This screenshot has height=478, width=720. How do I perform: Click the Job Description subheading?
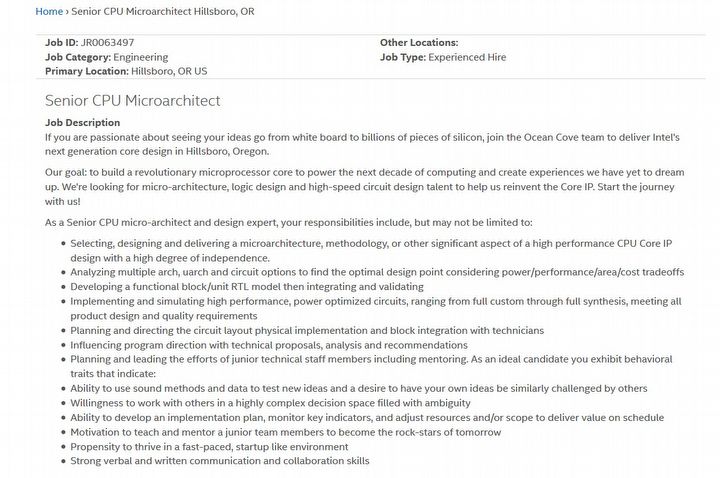[83, 123]
